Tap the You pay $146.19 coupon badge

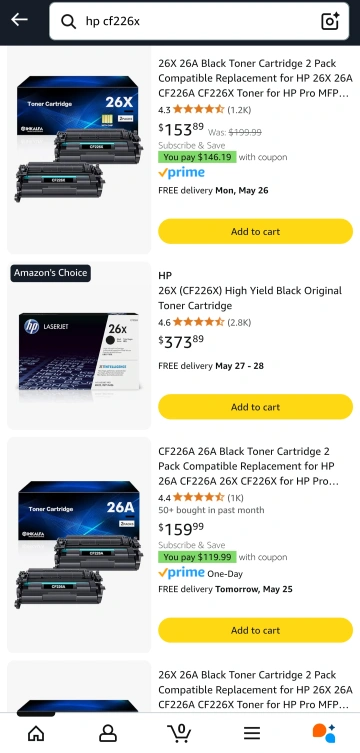[x=197, y=157]
